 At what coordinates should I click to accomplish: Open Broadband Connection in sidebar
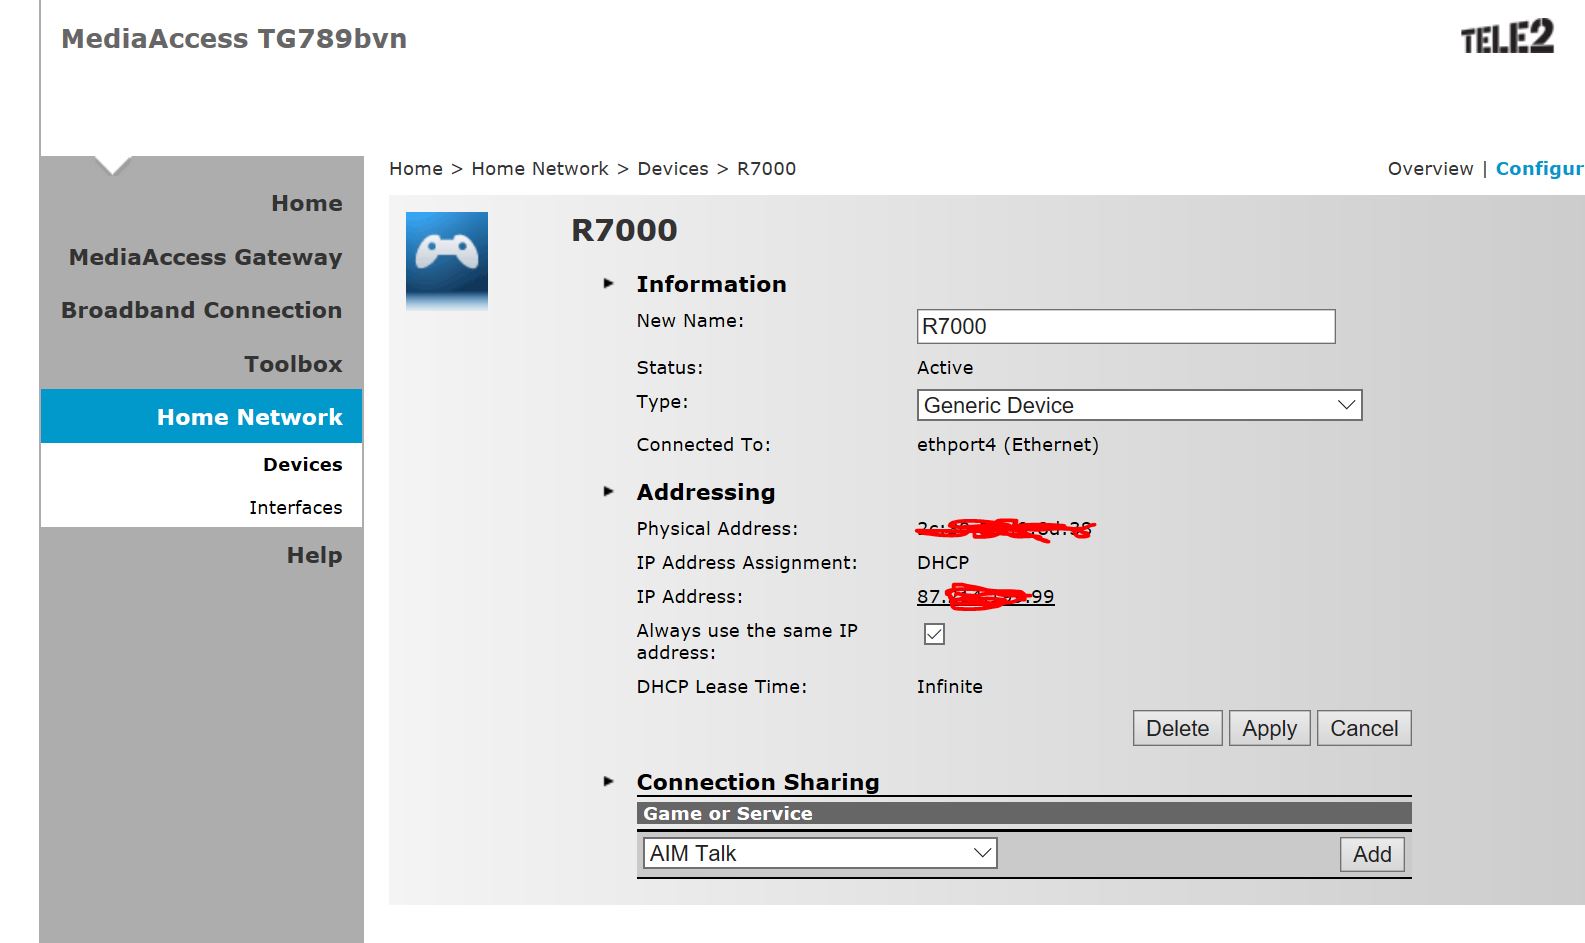pos(201,310)
